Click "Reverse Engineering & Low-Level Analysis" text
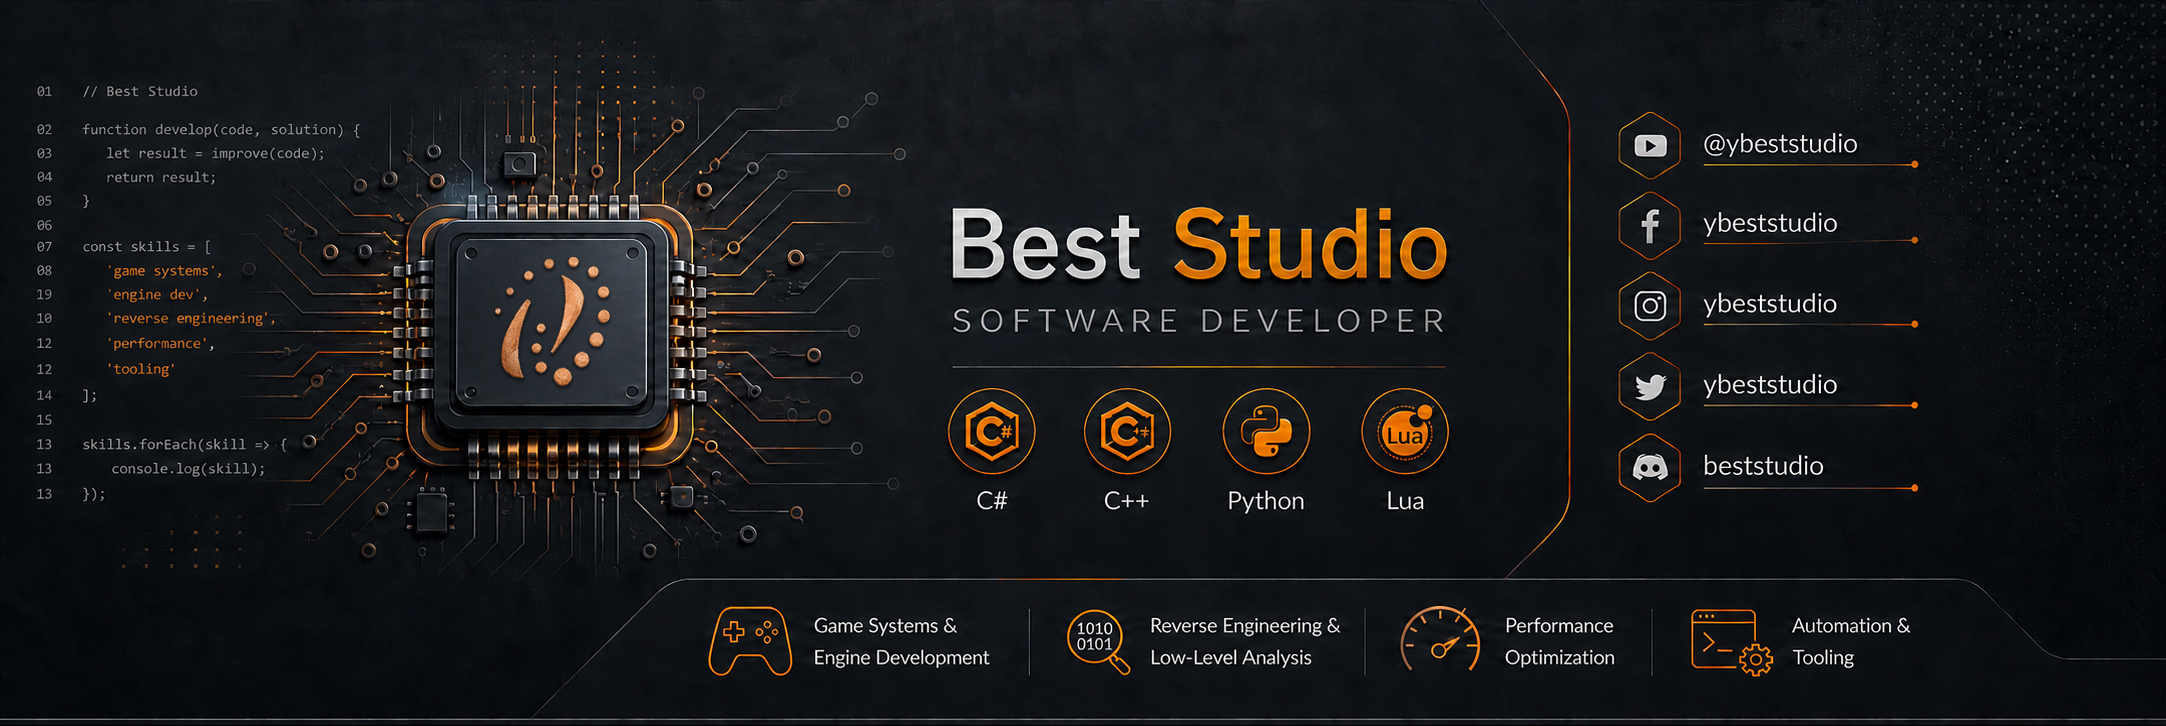The height and width of the screenshot is (726, 2166). tap(1245, 641)
